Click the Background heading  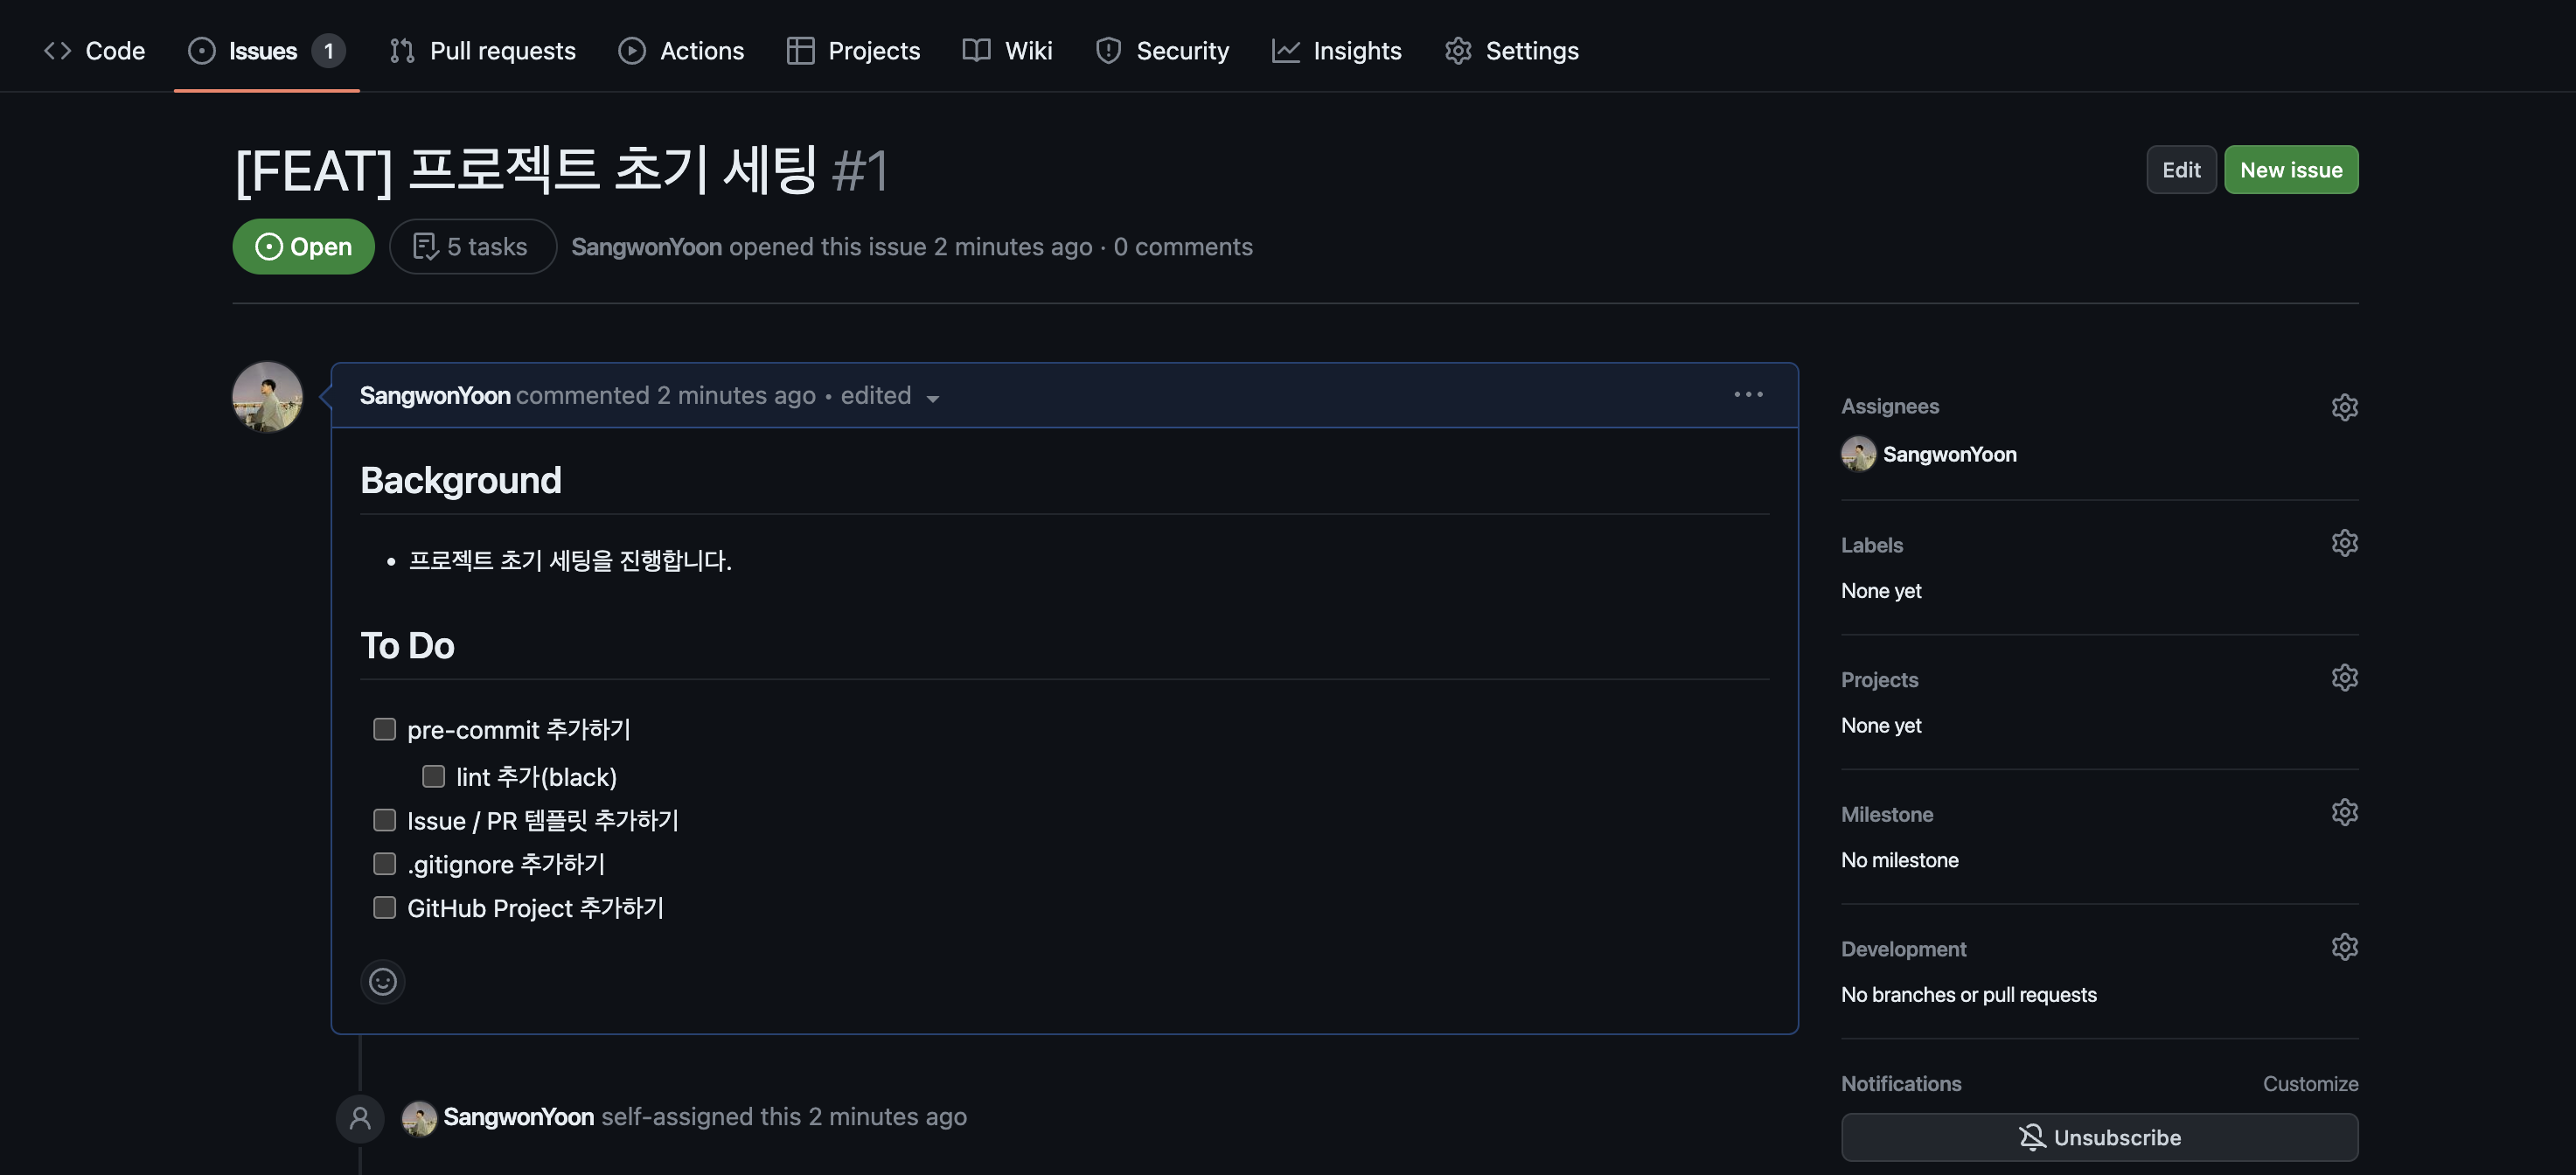[460, 480]
